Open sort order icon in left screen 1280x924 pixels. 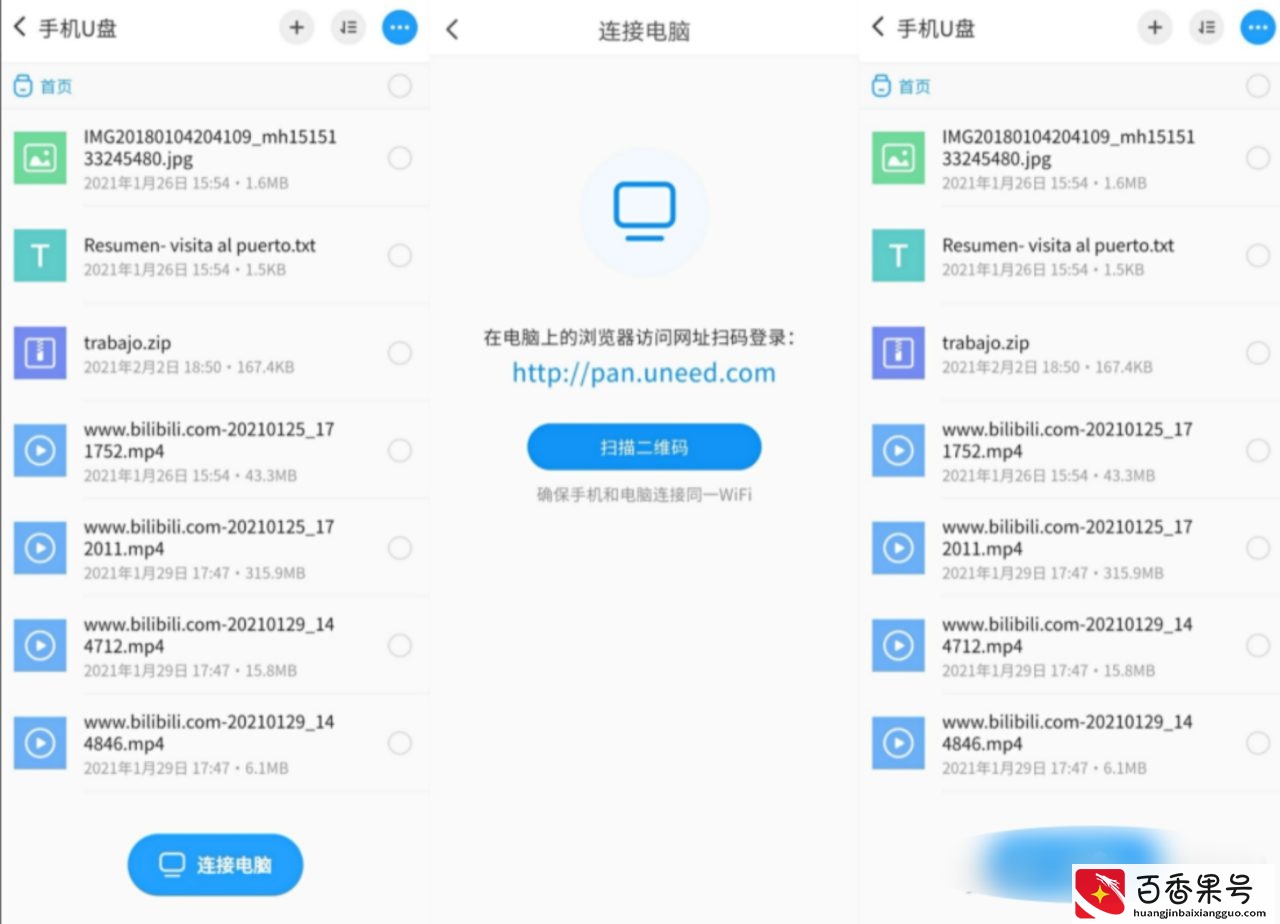348,28
